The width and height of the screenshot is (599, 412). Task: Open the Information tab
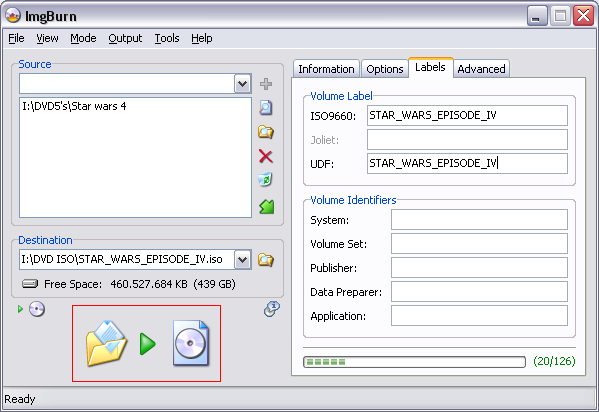(326, 69)
